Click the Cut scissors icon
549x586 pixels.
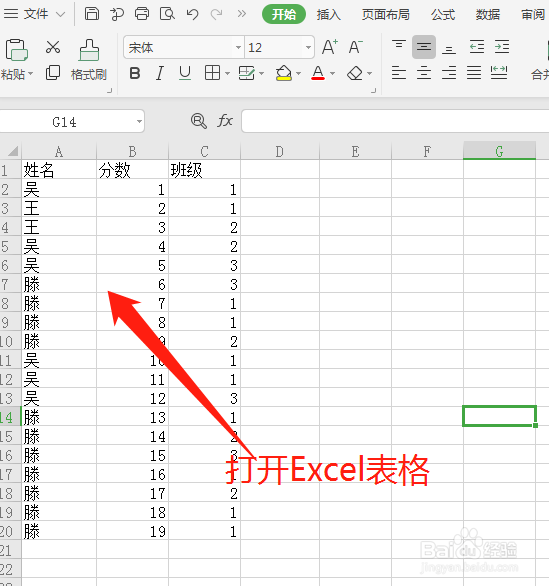click(x=53, y=47)
